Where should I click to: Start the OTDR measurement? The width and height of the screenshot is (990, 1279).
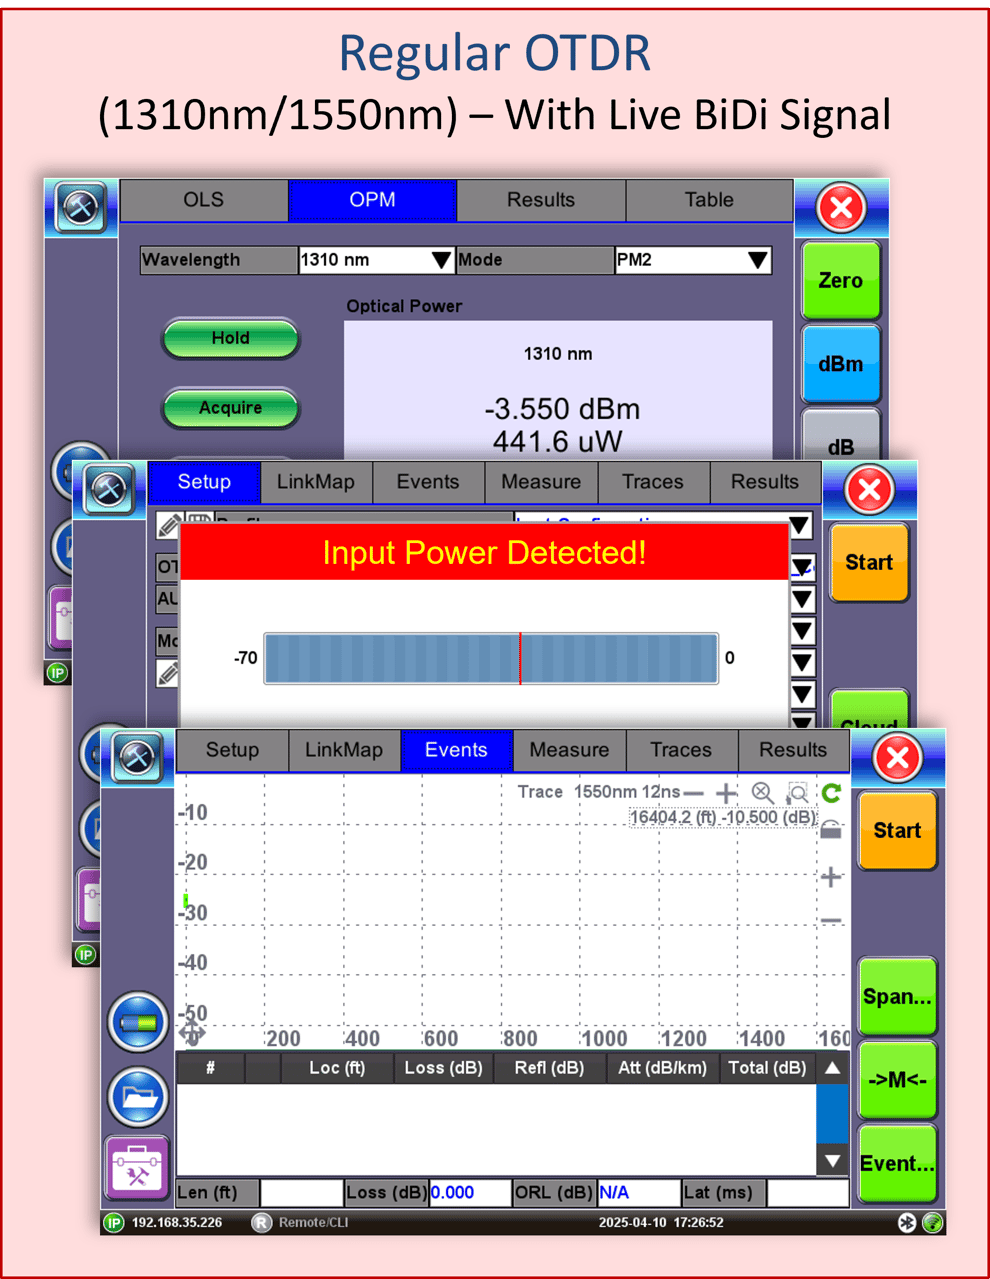pyautogui.click(x=896, y=830)
